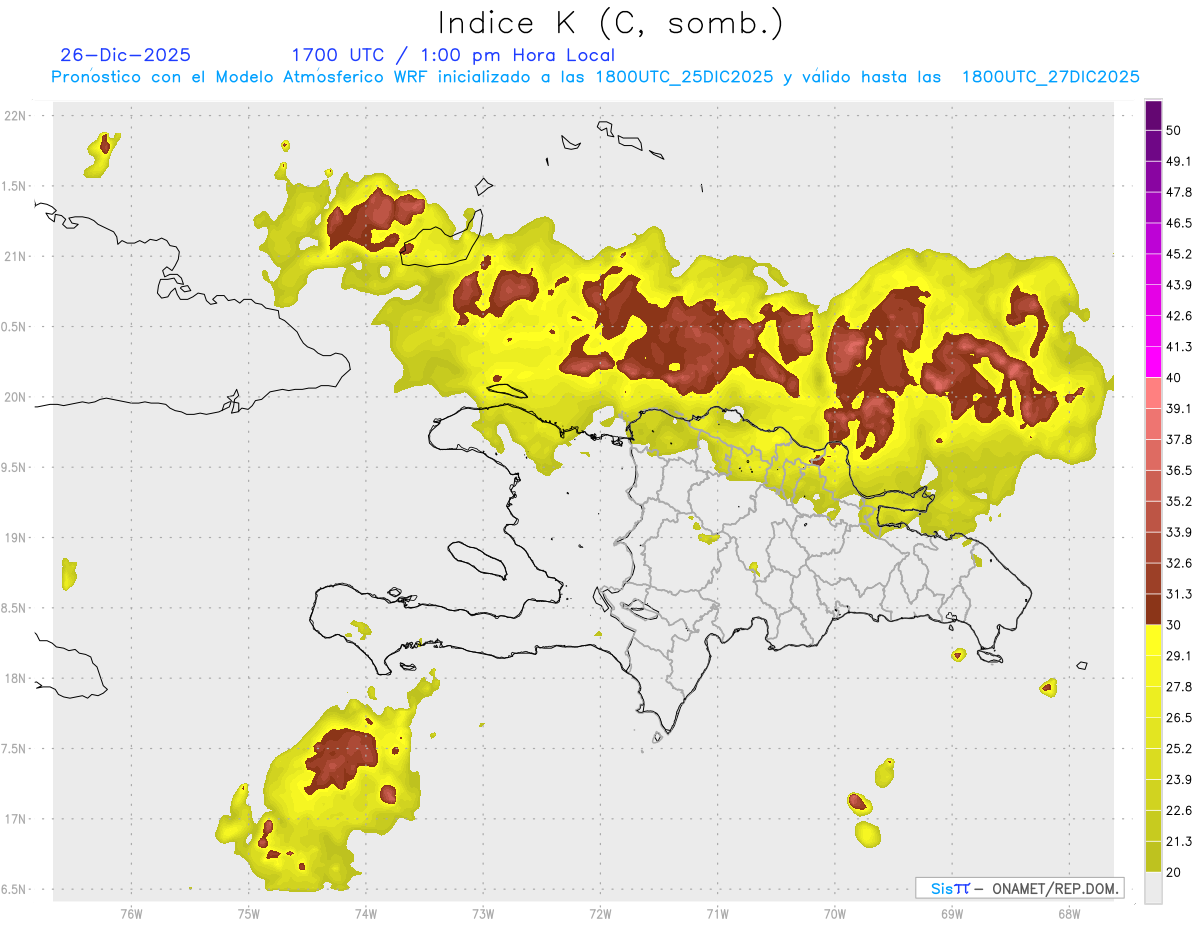Click the legend value '40'

1173,378
